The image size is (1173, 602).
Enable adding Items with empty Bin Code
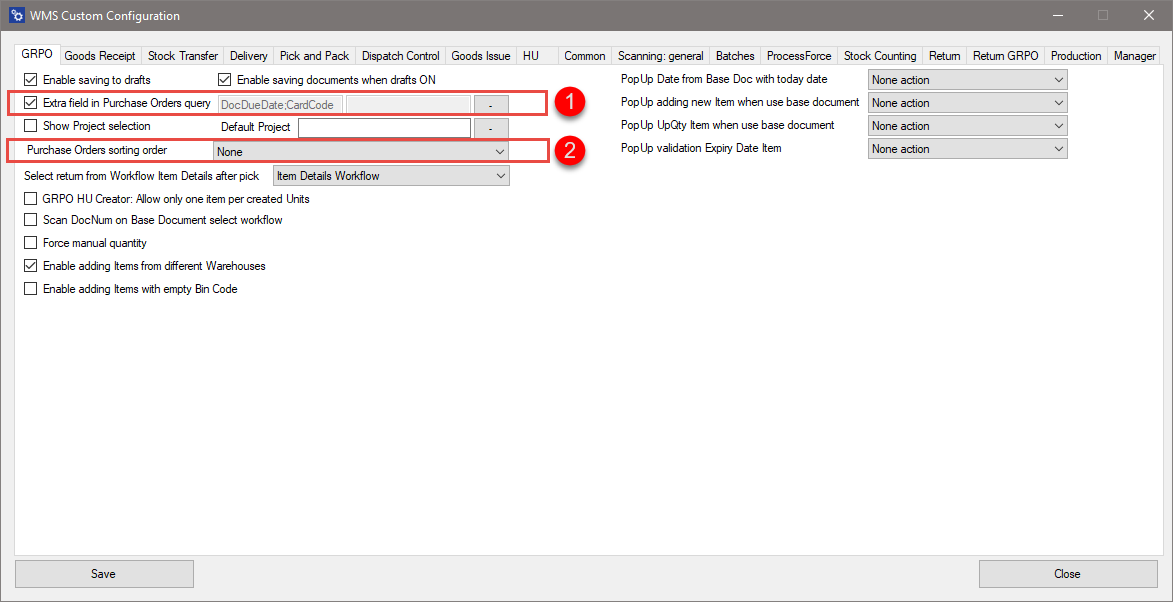[31, 289]
